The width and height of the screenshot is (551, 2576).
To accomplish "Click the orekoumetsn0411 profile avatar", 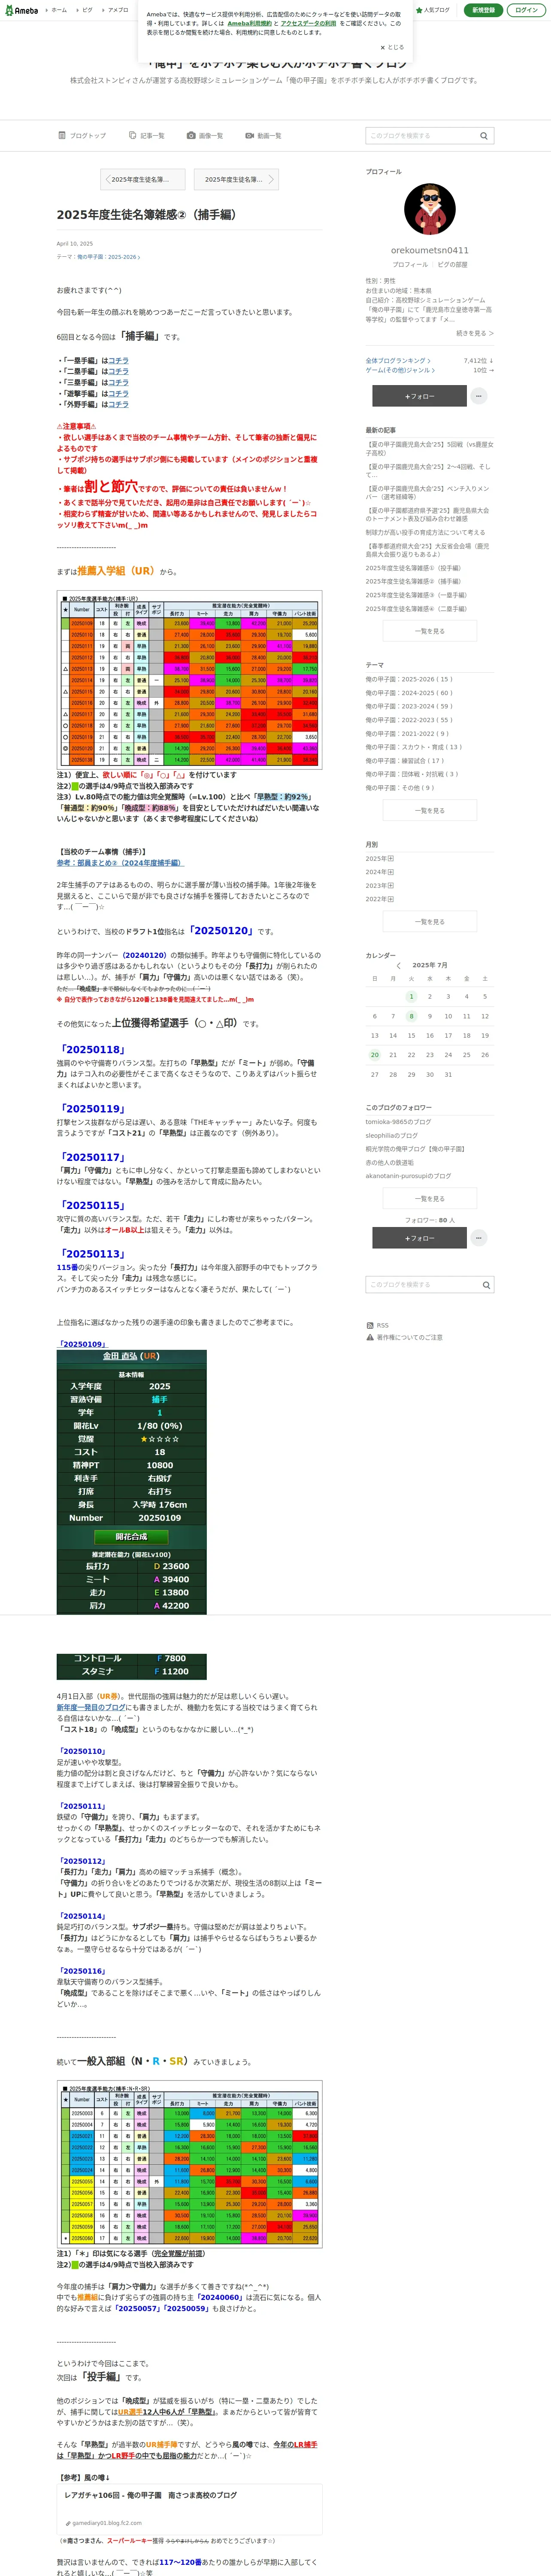I will (430, 210).
